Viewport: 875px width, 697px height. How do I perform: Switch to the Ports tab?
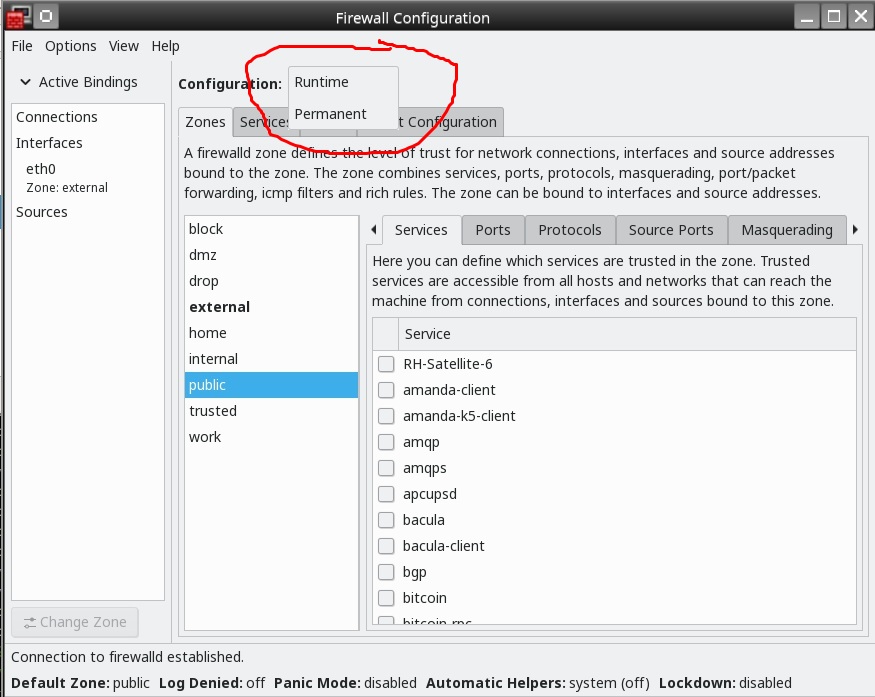[492, 230]
